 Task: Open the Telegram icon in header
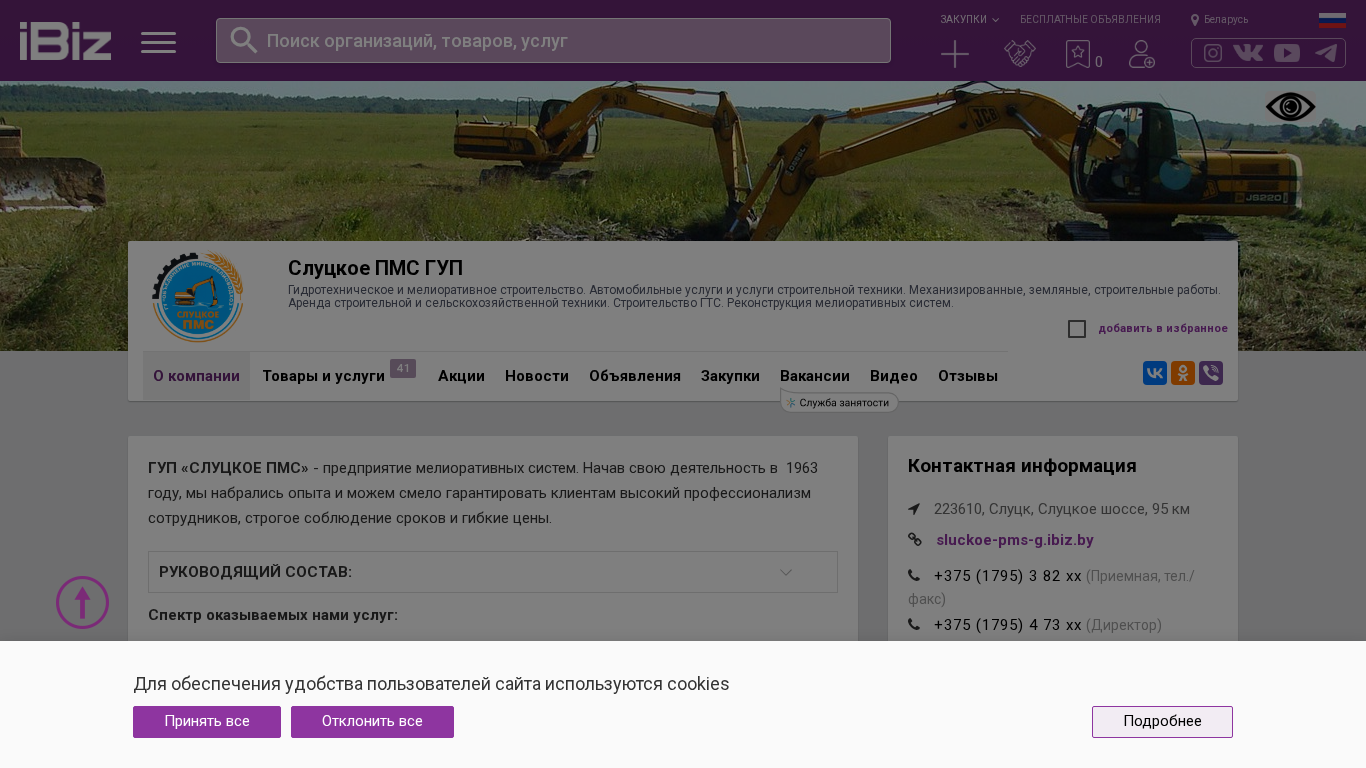(1326, 53)
